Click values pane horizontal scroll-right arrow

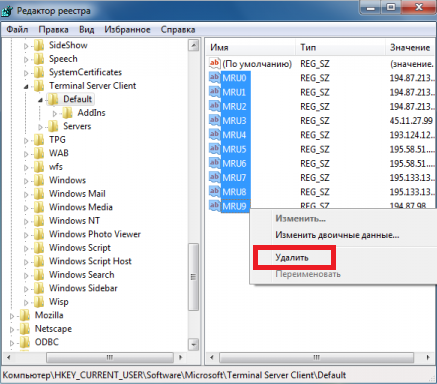click(428, 357)
